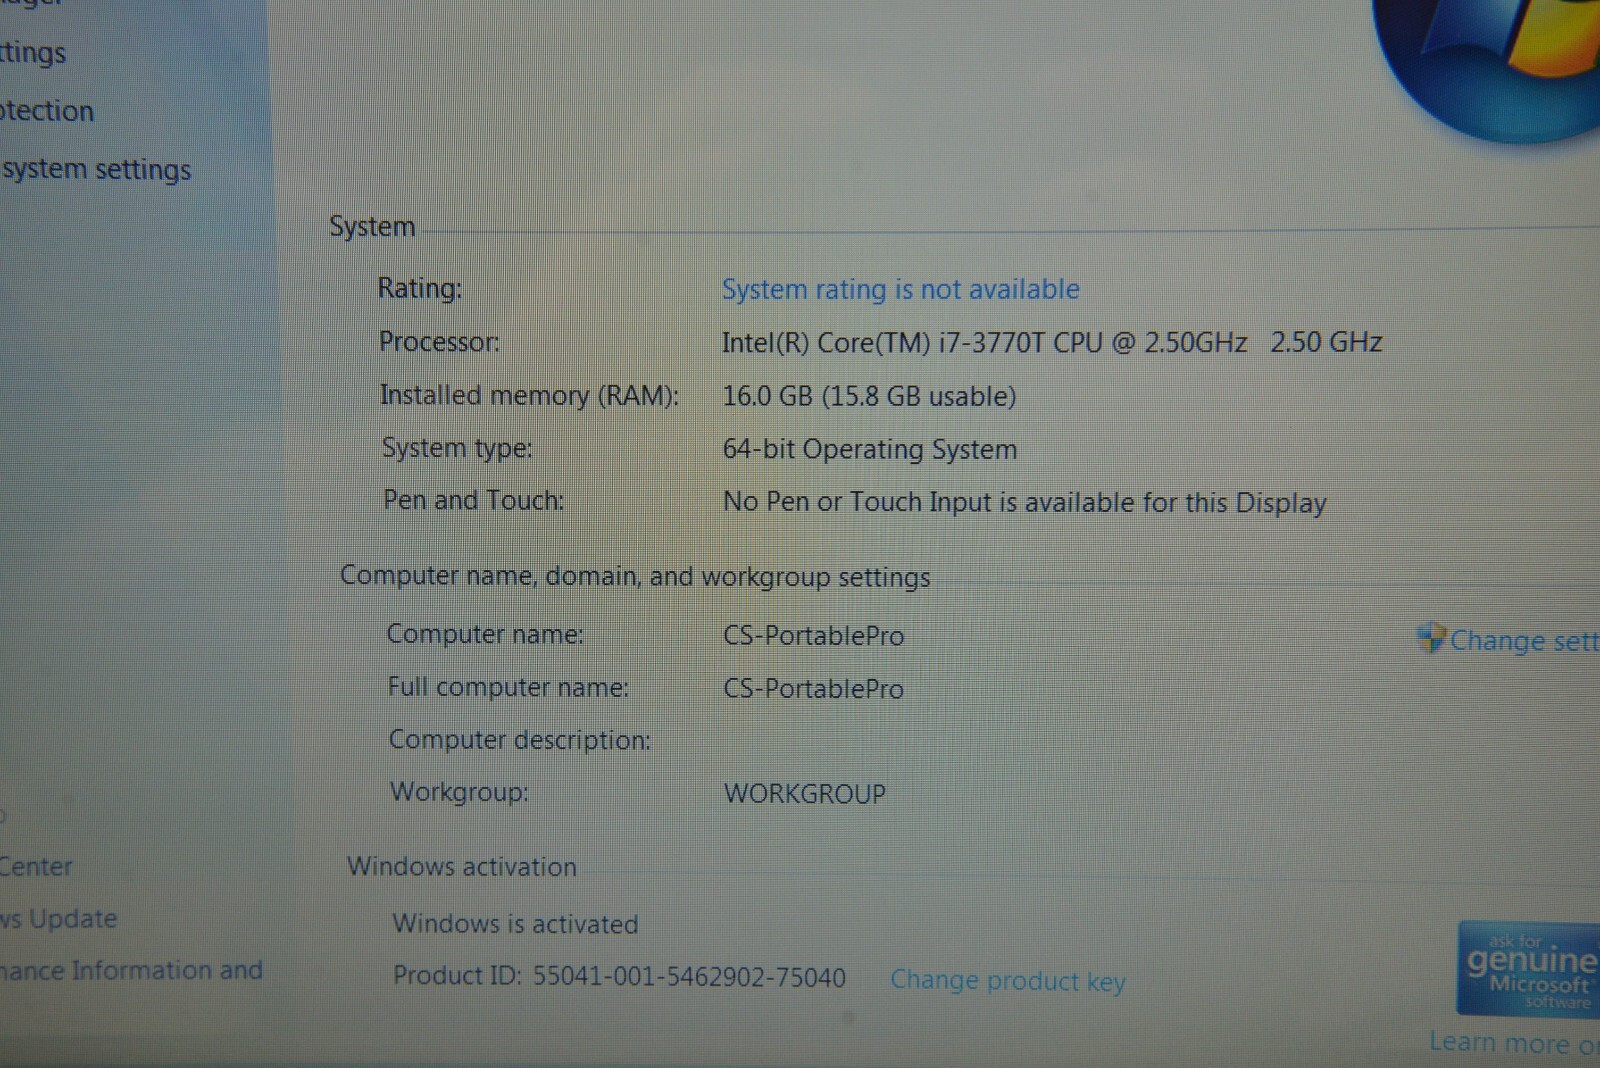Click the value next to Computer name
1600x1068 pixels.
click(813, 636)
